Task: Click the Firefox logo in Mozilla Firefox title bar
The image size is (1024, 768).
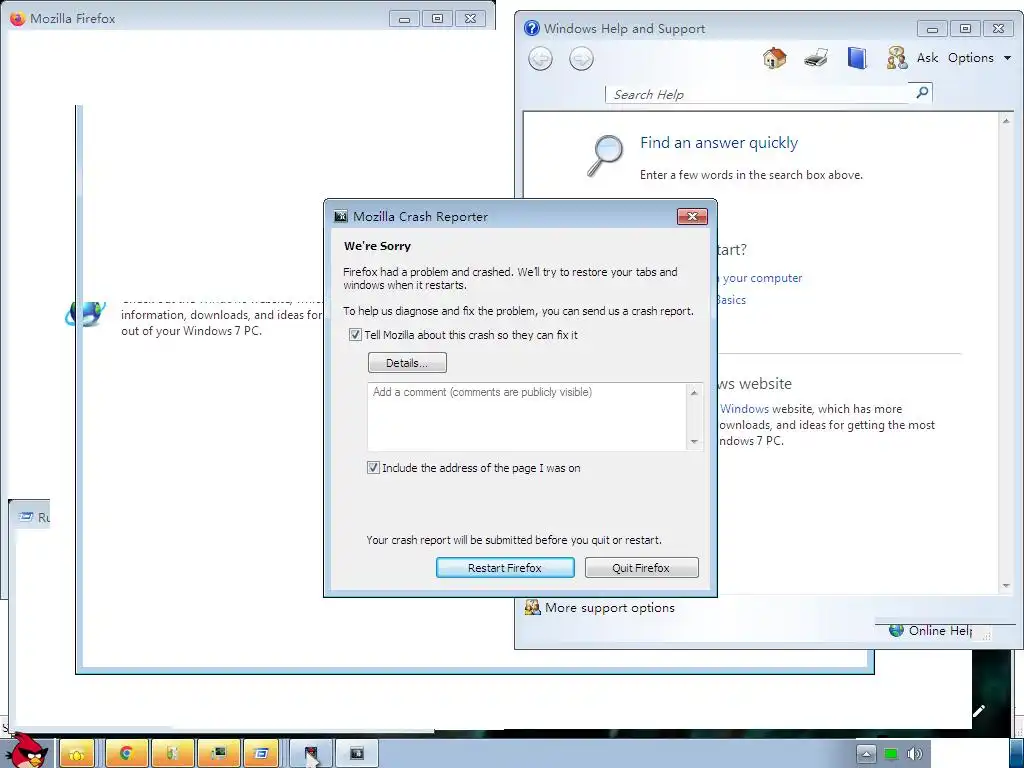Action: click(x=18, y=18)
